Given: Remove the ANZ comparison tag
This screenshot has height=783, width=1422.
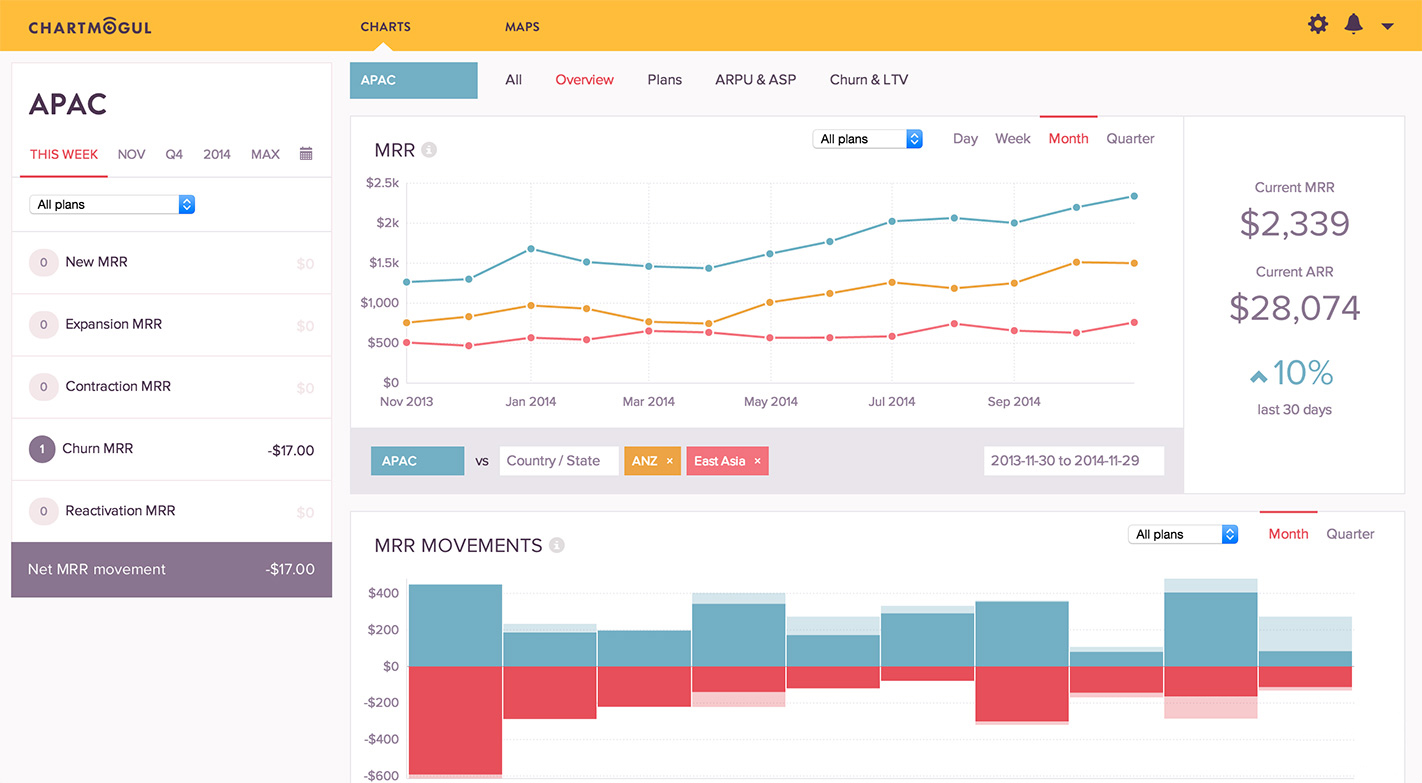Looking at the screenshot, I should coord(669,461).
